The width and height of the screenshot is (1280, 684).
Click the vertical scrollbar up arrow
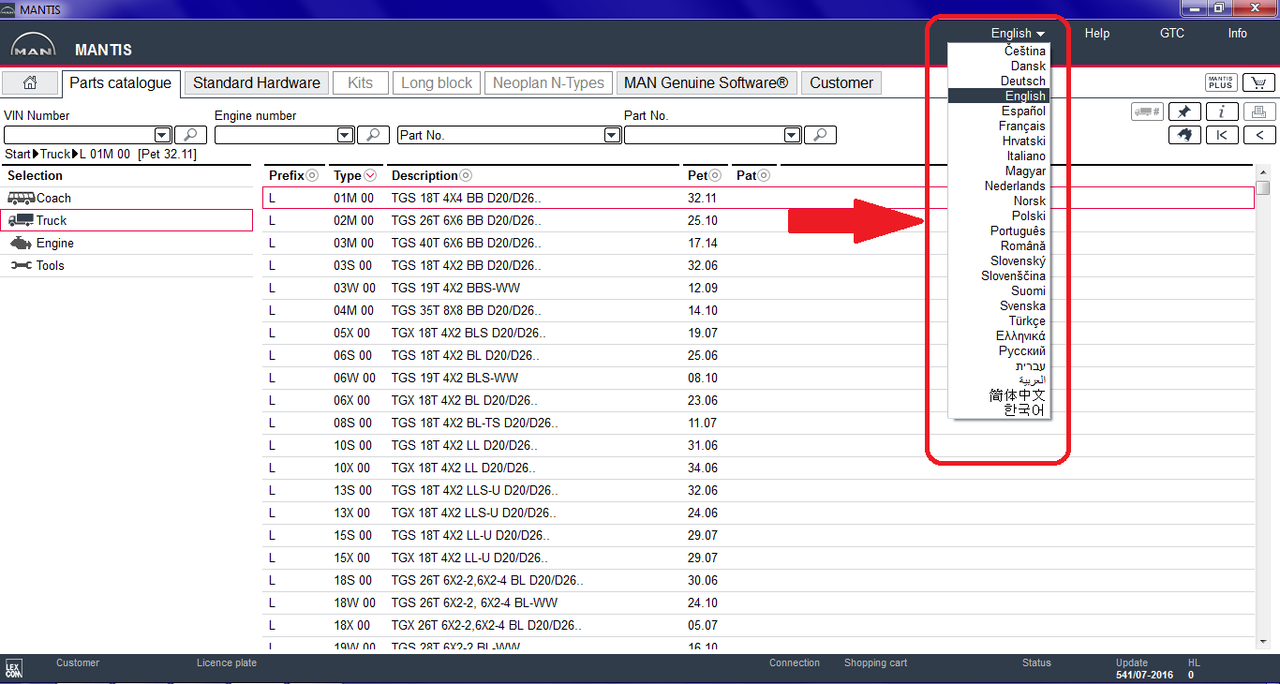(1264, 172)
